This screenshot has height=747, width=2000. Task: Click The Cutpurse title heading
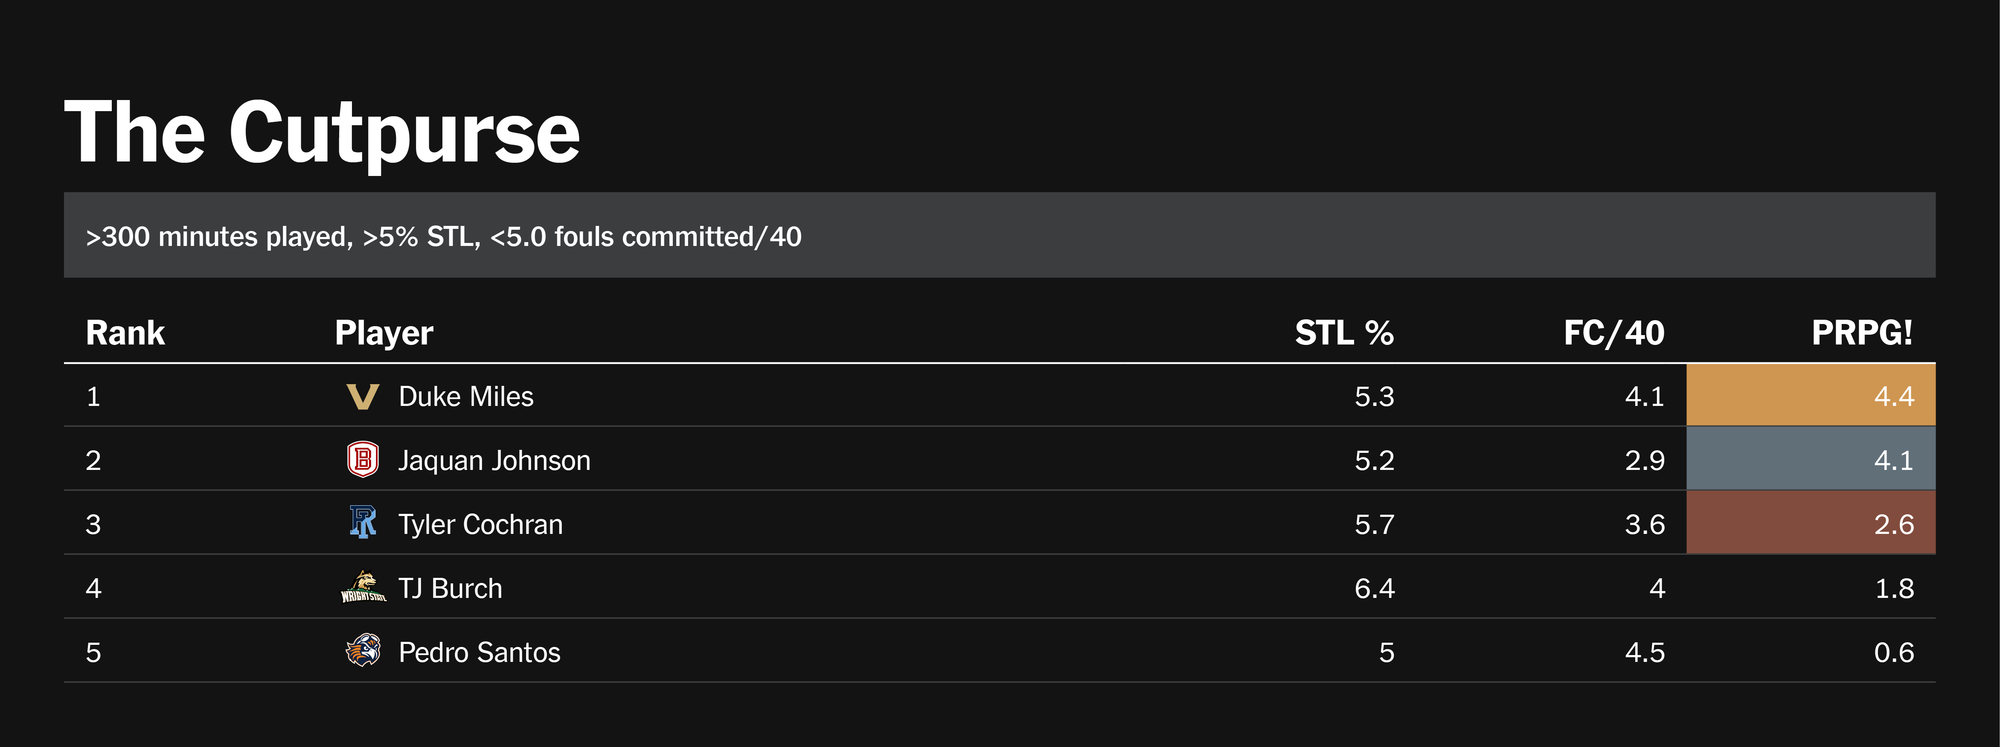pos(322,133)
